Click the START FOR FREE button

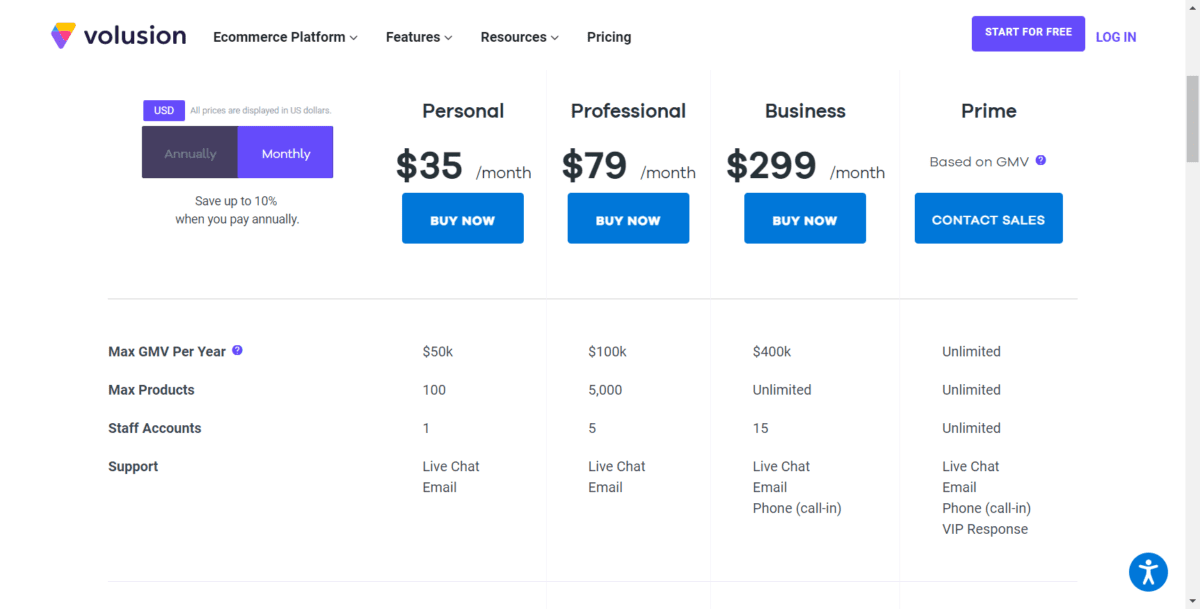pyautogui.click(x=1028, y=33)
